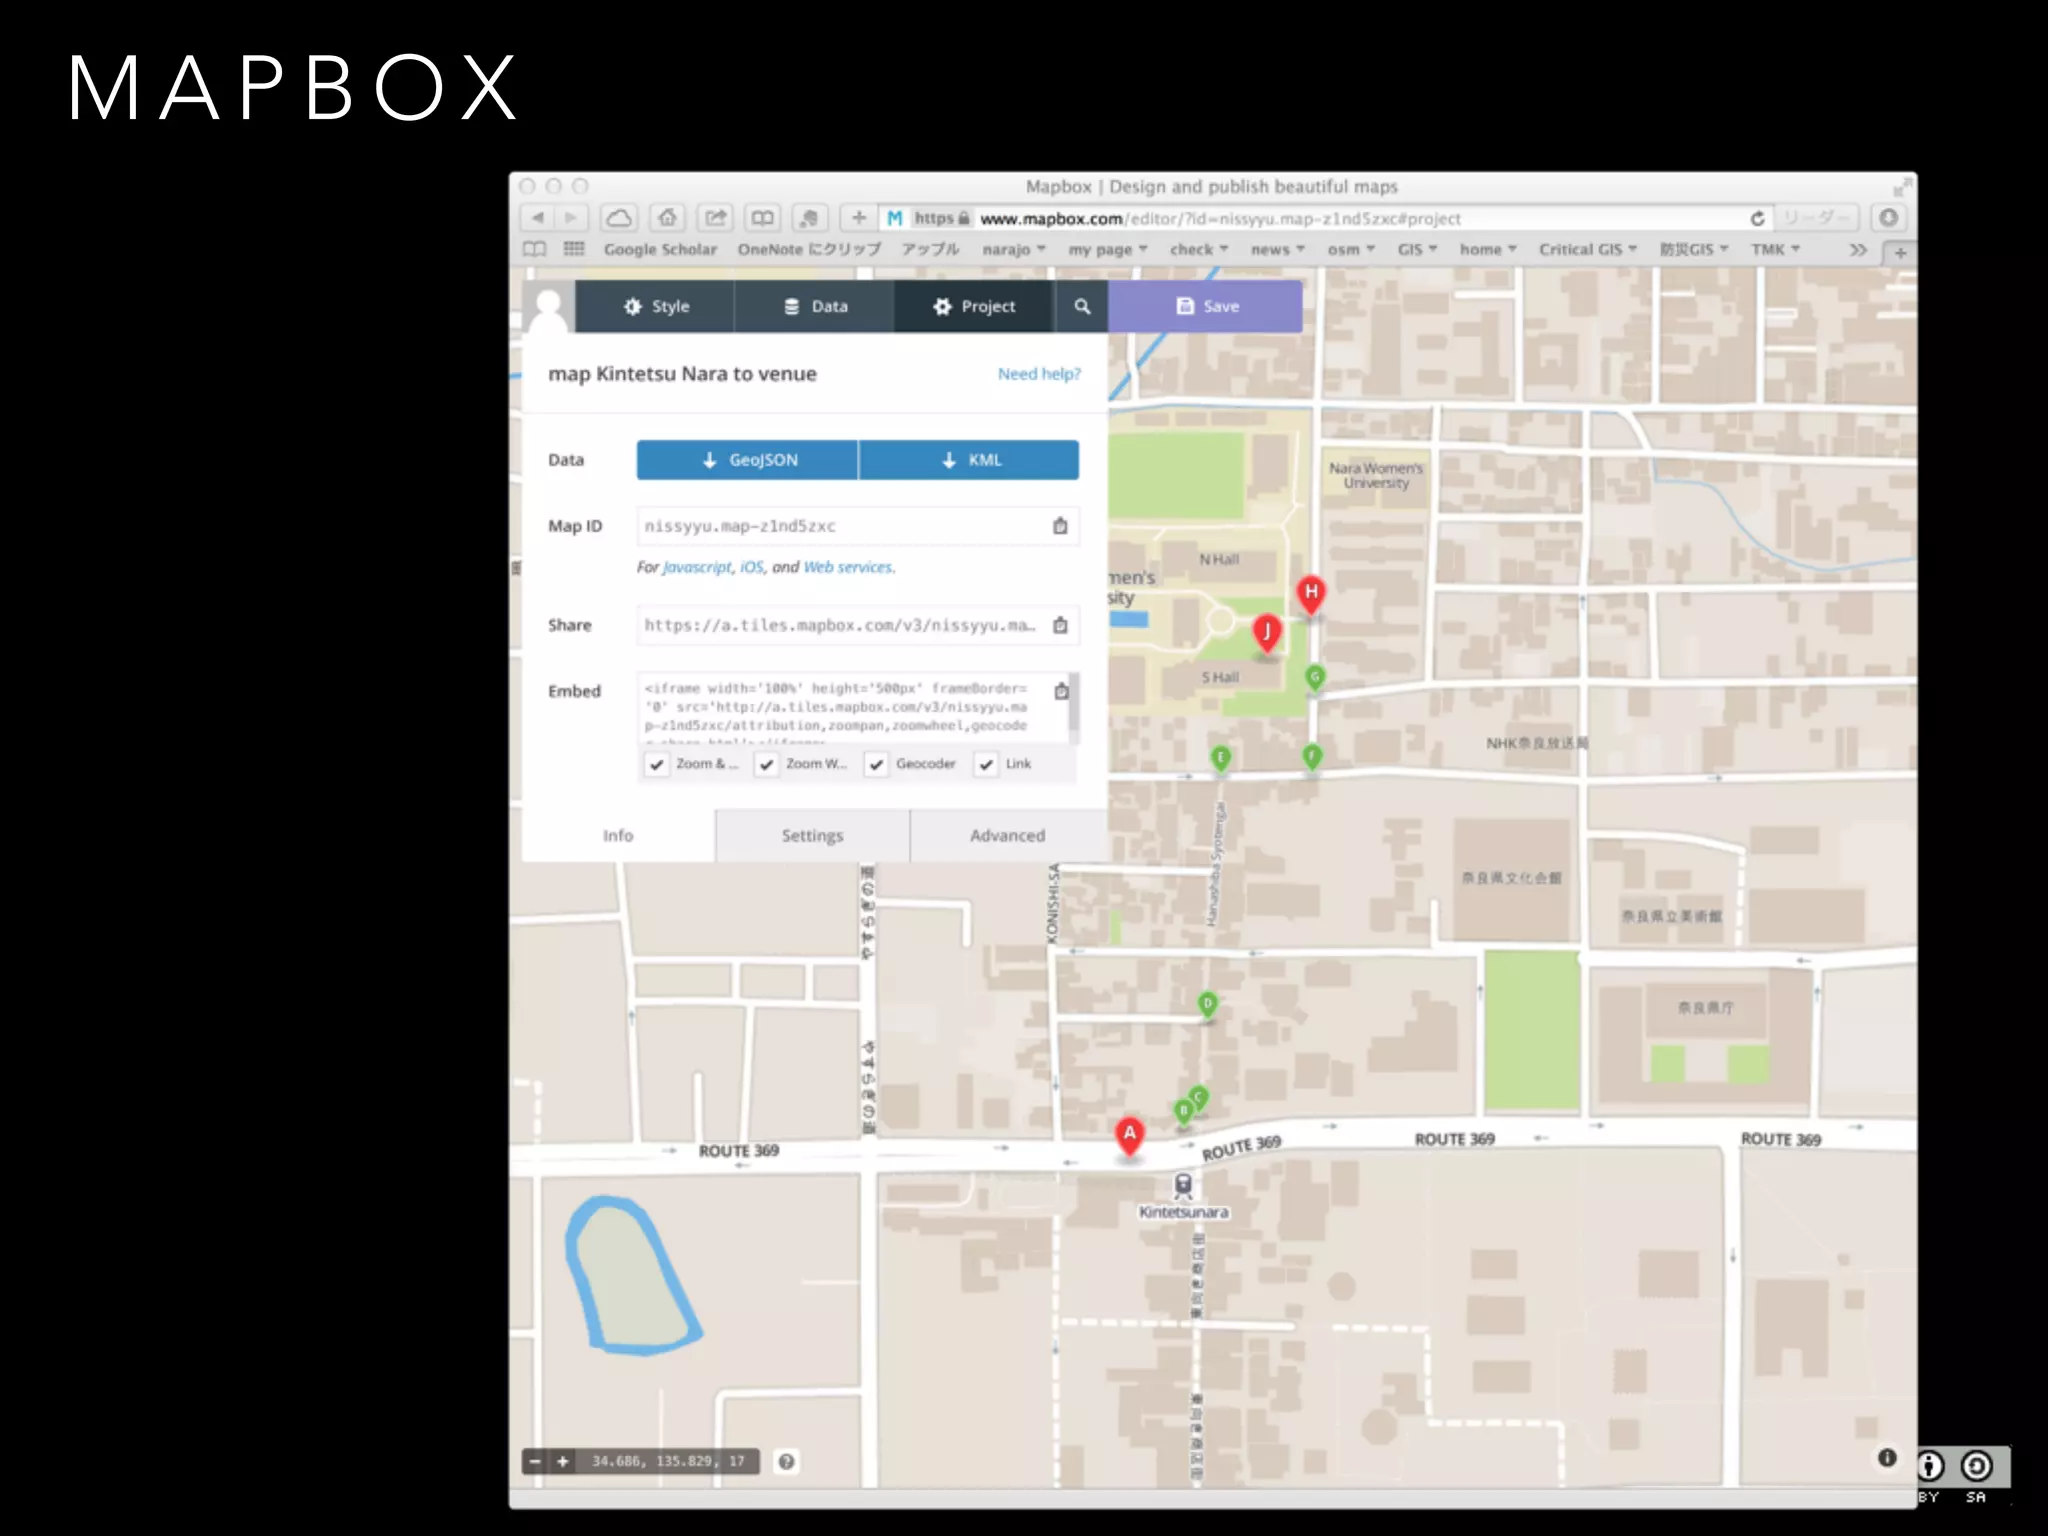Click the browser home icon
Image resolution: width=2048 pixels, height=1536 pixels.
tap(667, 218)
